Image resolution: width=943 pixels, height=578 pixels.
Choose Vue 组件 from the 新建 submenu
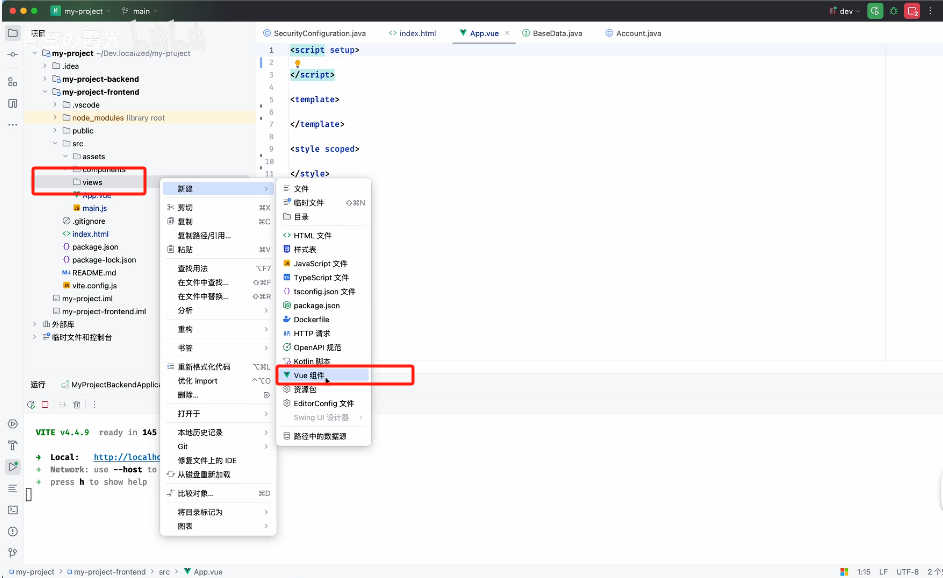pyautogui.click(x=323, y=375)
